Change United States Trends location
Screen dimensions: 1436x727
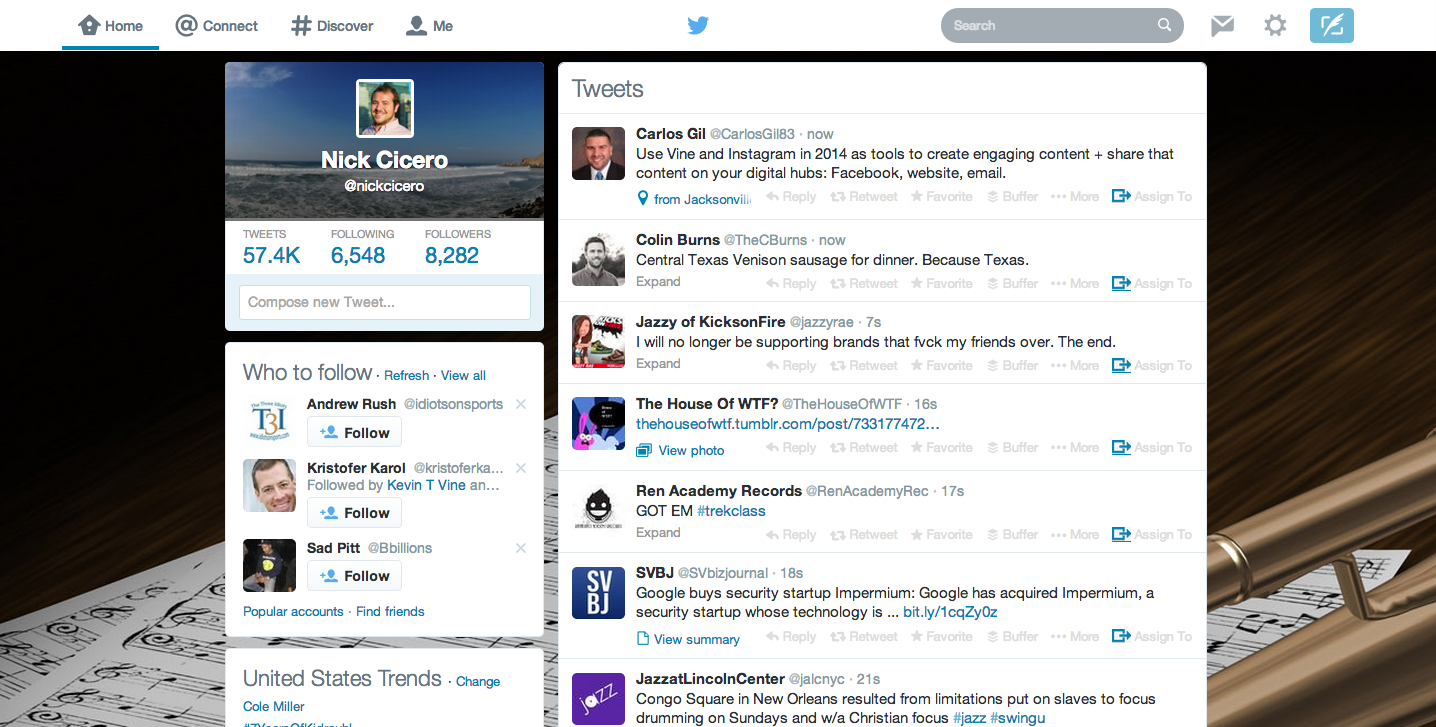pyautogui.click(x=478, y=682)
